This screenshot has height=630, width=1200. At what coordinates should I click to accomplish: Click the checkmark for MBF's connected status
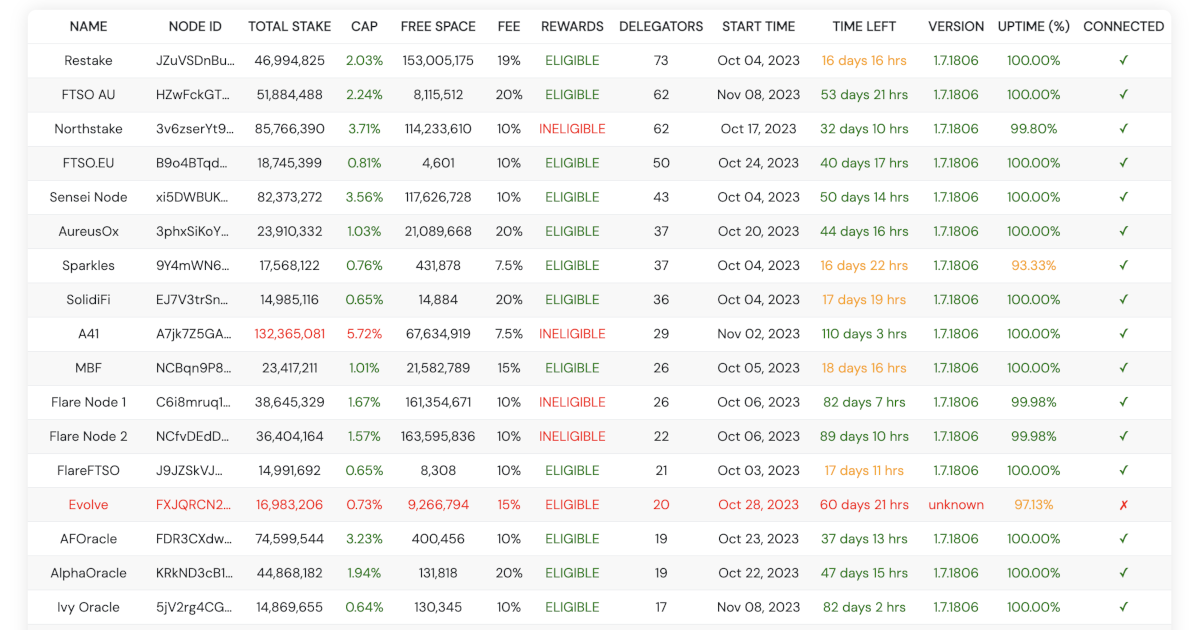[1123, 368]
